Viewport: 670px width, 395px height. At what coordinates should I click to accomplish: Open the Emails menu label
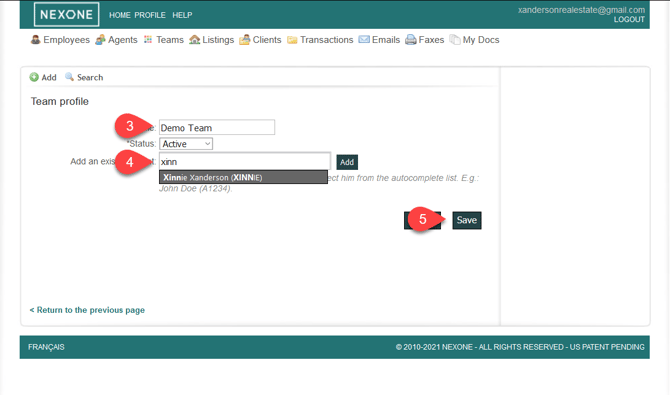click(x=386, y=40)
